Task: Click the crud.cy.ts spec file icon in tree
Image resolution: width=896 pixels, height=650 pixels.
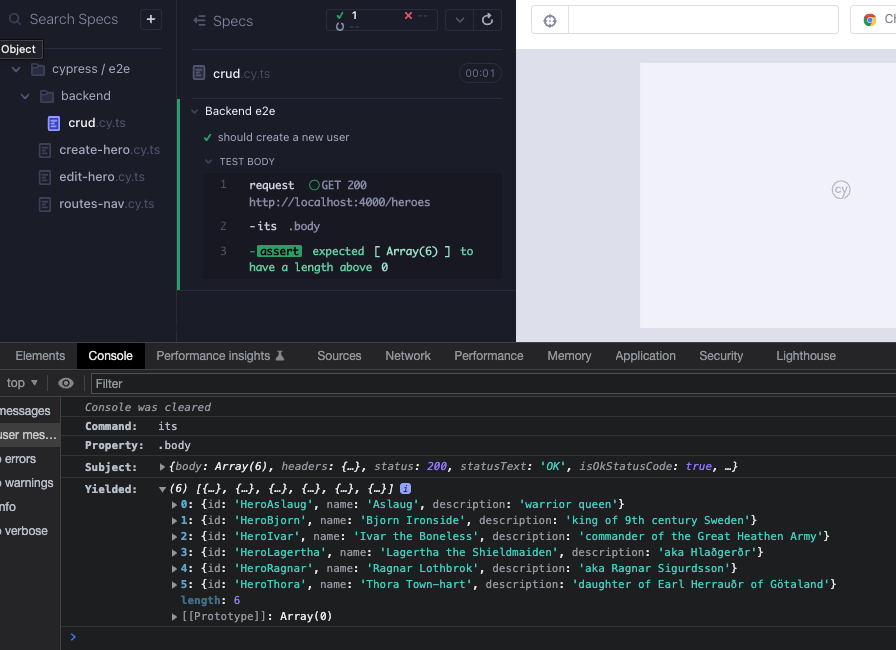Action: coord(54,123)
